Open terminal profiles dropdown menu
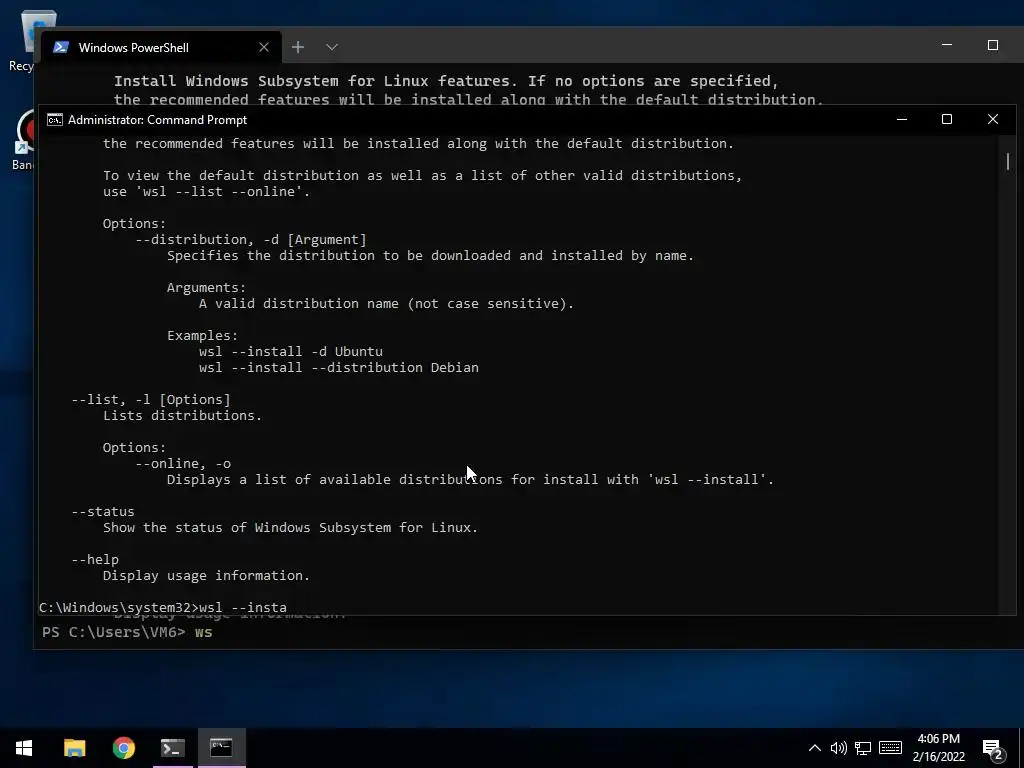Viewport: 1024px width, 768px height. (x=332, y=47)
